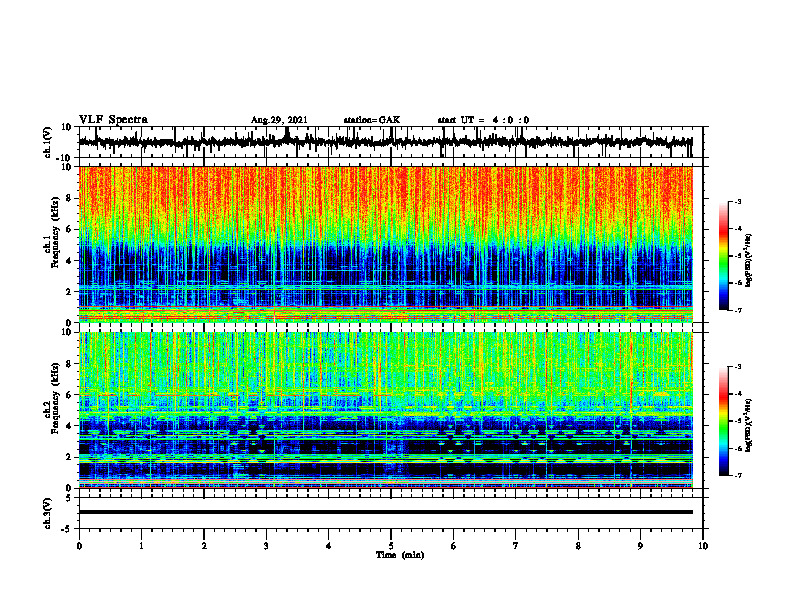The width and height of the screenshot is (792, 612).
Task: Click the "ch.3(V)" axis label
Action: pos(48,513)
